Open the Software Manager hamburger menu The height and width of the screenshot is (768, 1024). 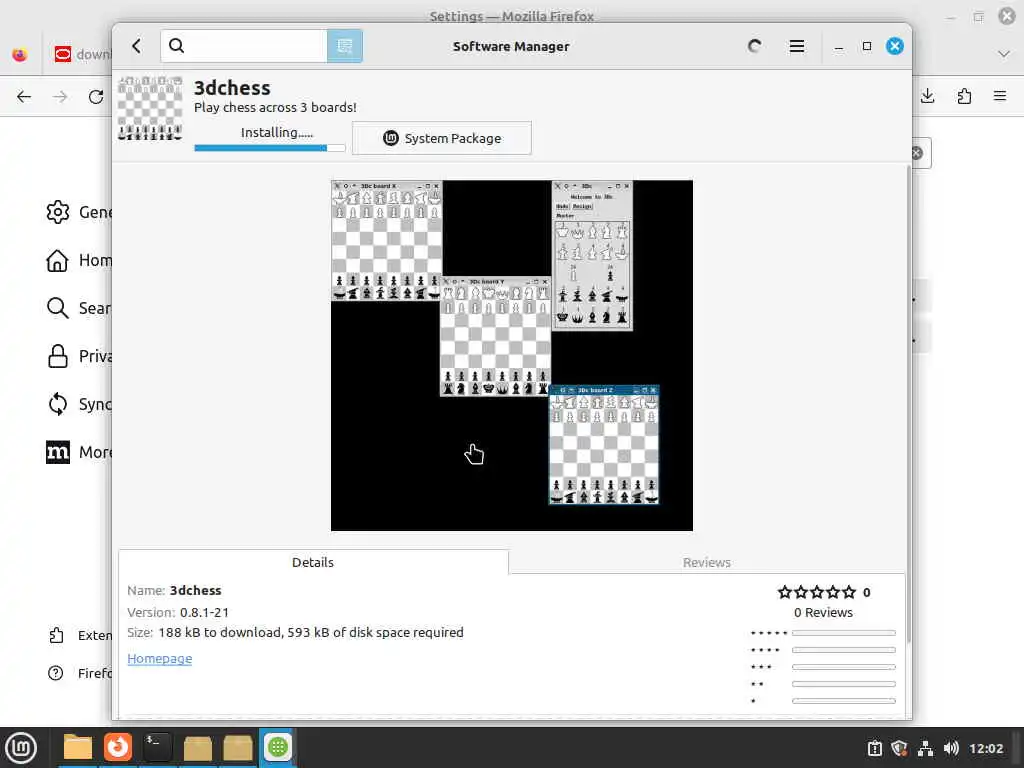point(797,46)
